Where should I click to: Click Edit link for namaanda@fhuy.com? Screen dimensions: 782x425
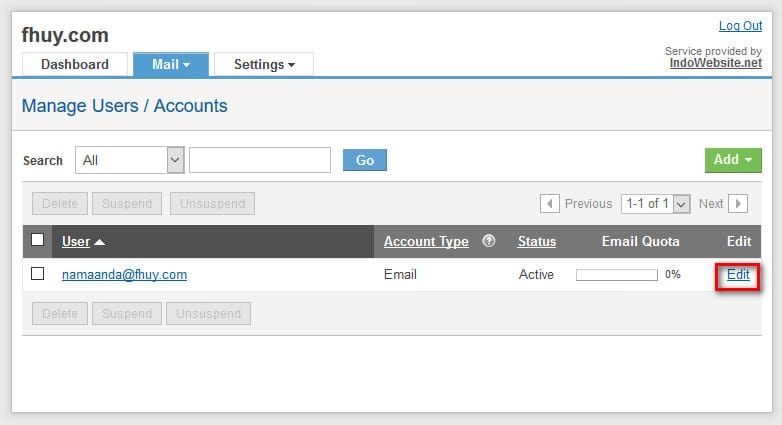pyautogui.click(x=738, y=275)
